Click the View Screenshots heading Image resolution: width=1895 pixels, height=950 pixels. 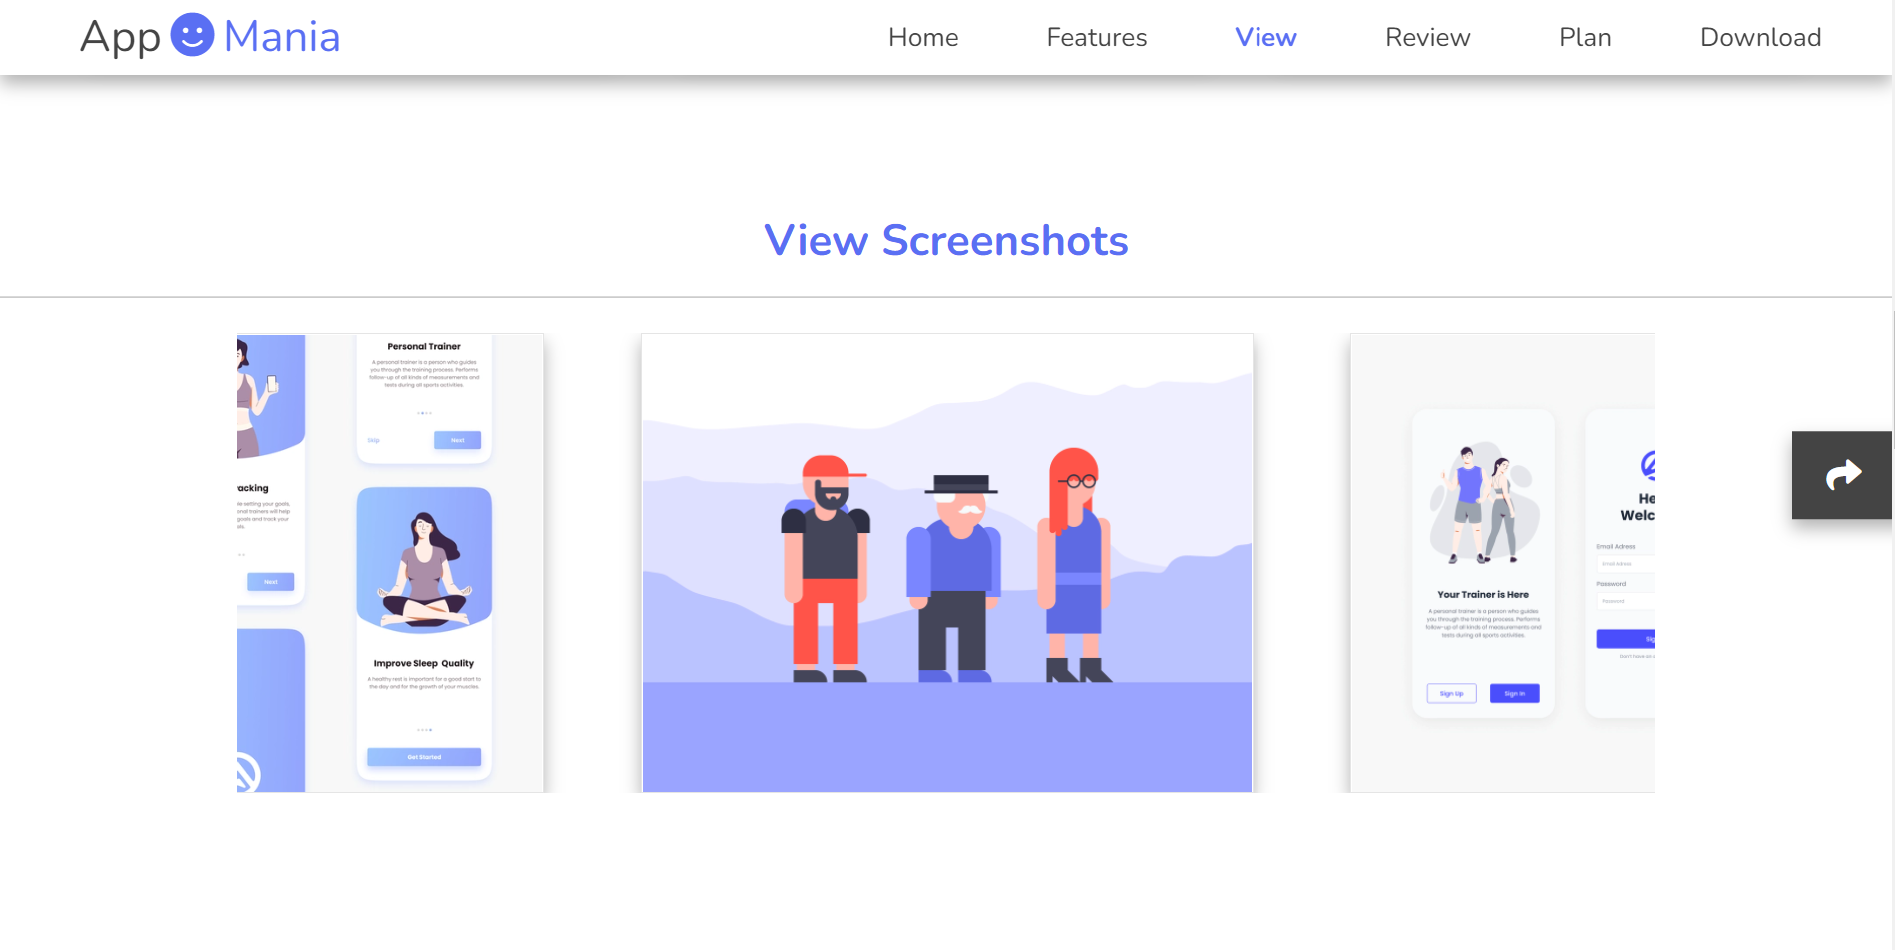coord(946,240)
